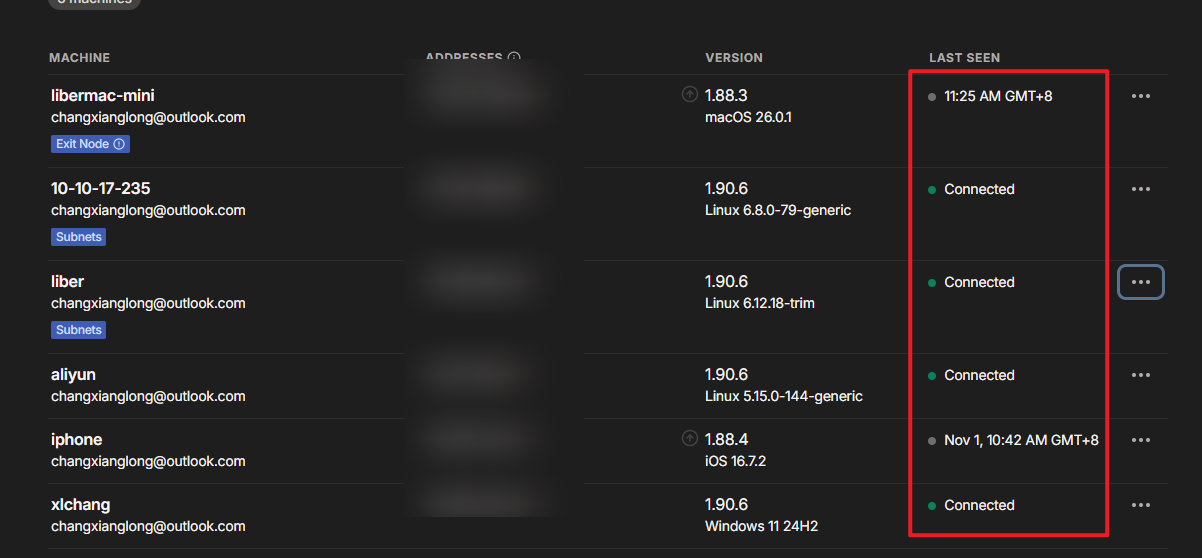Open the three-dot menu for xlchang
Viewport: 1202px width, 558px height.
pos(1140,505)
